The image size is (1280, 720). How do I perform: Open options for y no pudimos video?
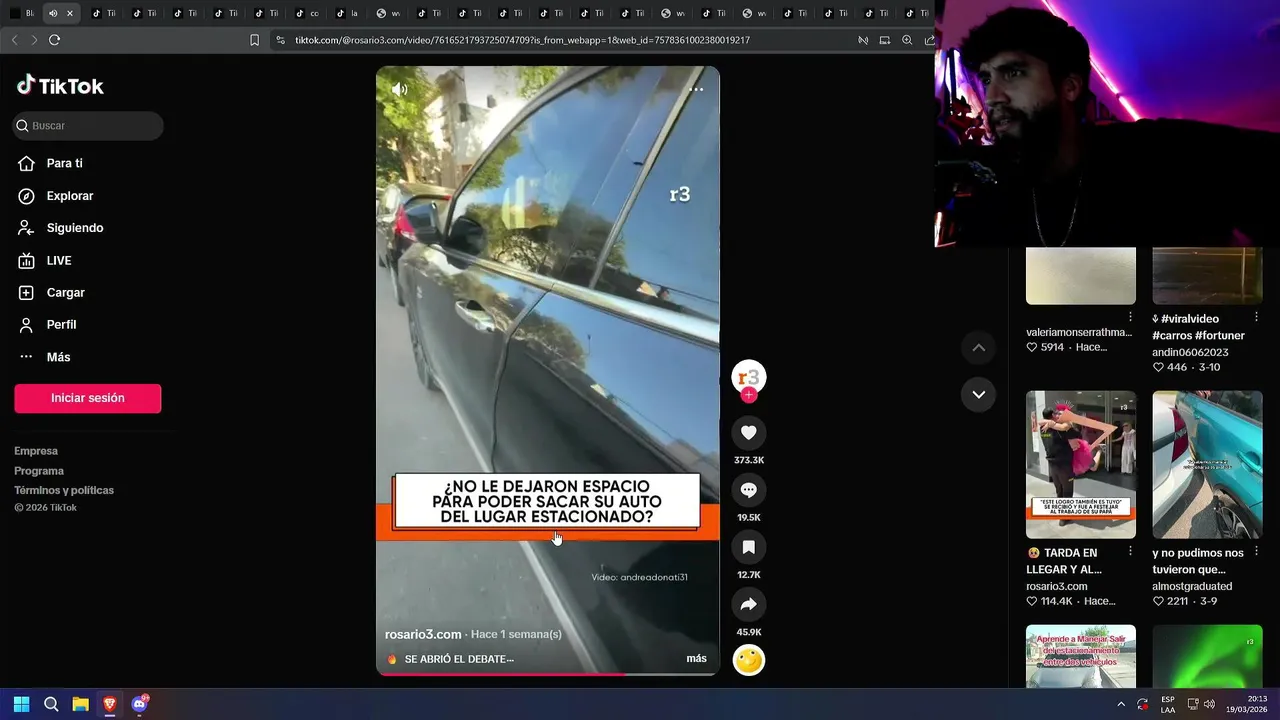click(x=1257, y=551)
